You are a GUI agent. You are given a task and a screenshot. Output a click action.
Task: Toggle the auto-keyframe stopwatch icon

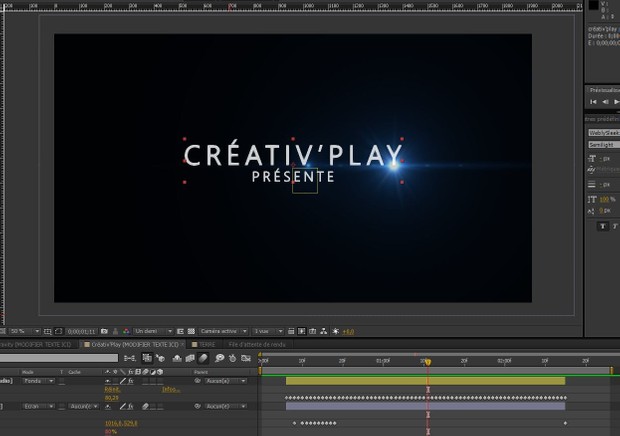[232, 358]
